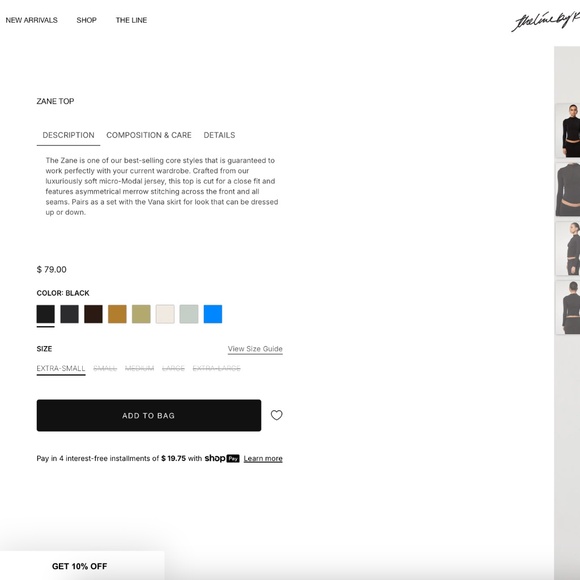Add the Zane Top to wishlist heart

click(276, 415)
